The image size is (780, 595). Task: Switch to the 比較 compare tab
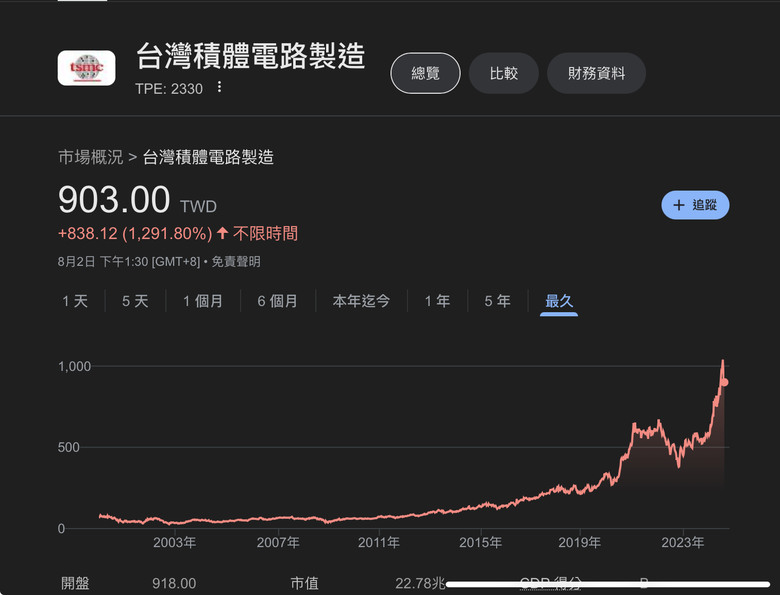tap(503, 73)
